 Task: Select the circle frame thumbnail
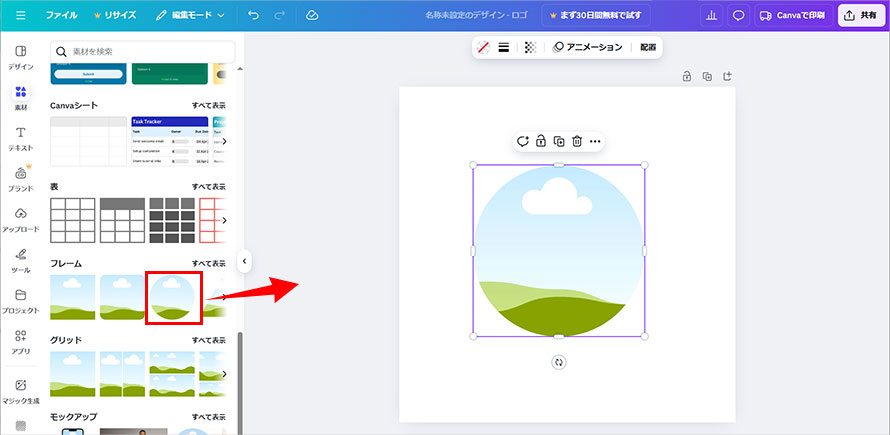(x=172, y=297)
